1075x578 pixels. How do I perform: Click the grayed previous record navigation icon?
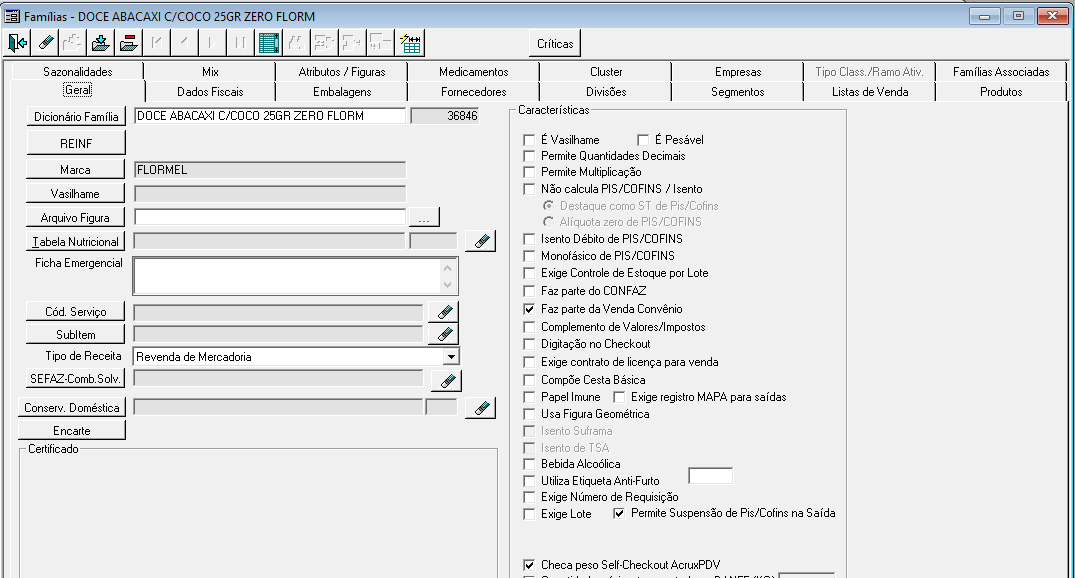click(184, 43)
